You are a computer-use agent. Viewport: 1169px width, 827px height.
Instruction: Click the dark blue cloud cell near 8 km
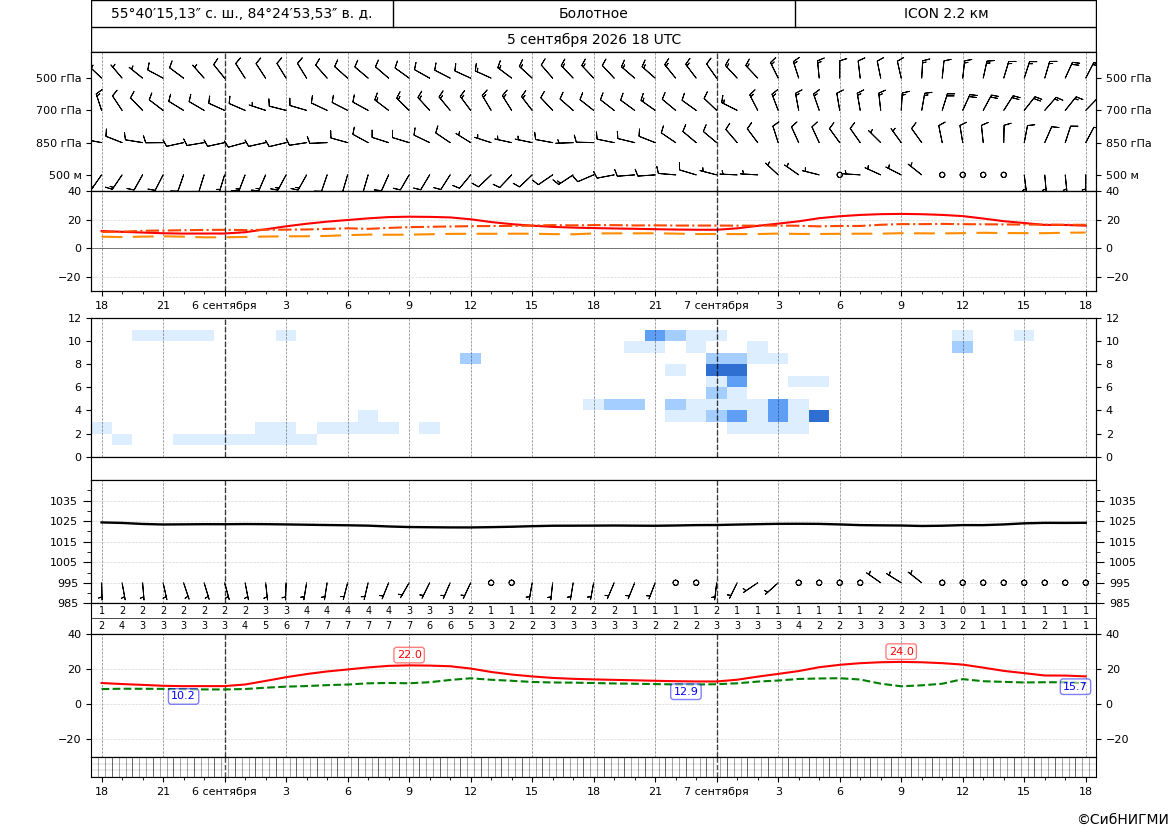point(726,370)
